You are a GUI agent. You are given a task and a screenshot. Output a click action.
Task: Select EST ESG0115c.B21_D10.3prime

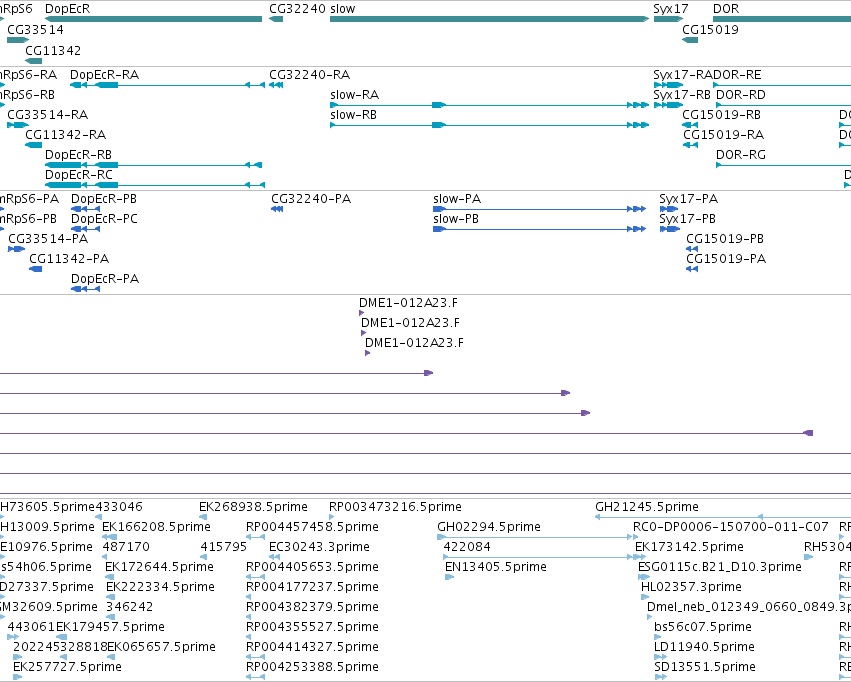tap(644, 577)
